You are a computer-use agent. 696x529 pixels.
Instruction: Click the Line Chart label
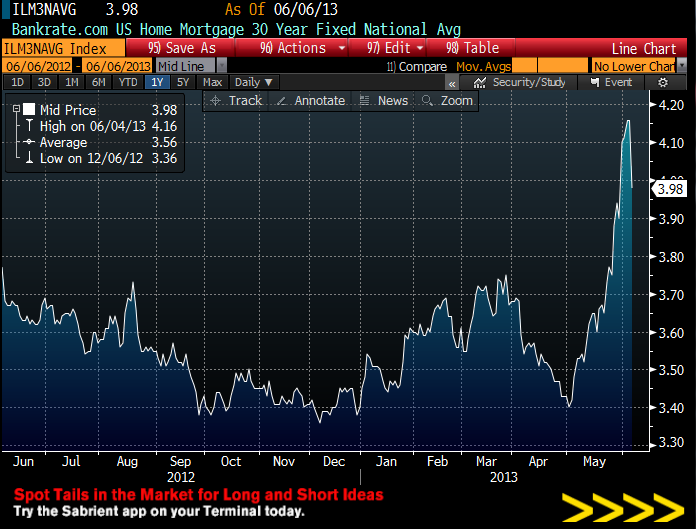(x=644, y=48)
